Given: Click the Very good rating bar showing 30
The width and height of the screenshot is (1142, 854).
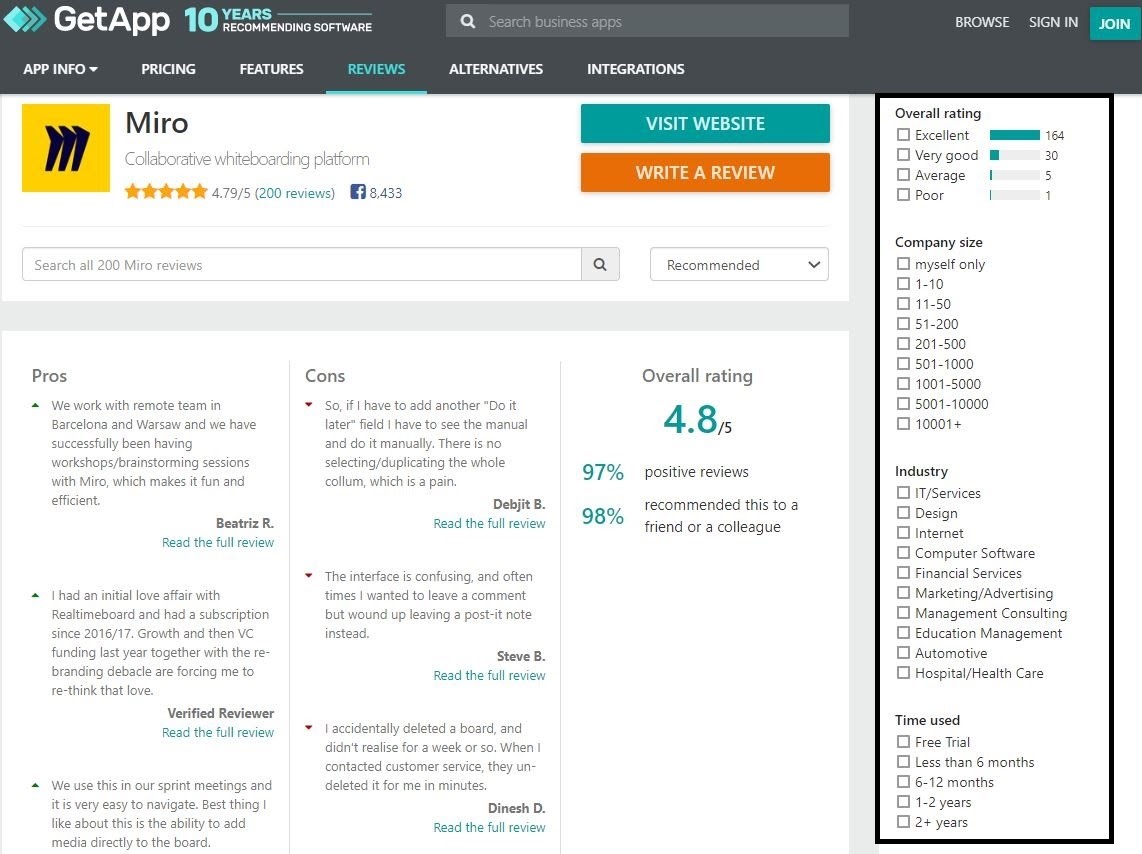Looking at the screenshot, I should coord(1015,154).
